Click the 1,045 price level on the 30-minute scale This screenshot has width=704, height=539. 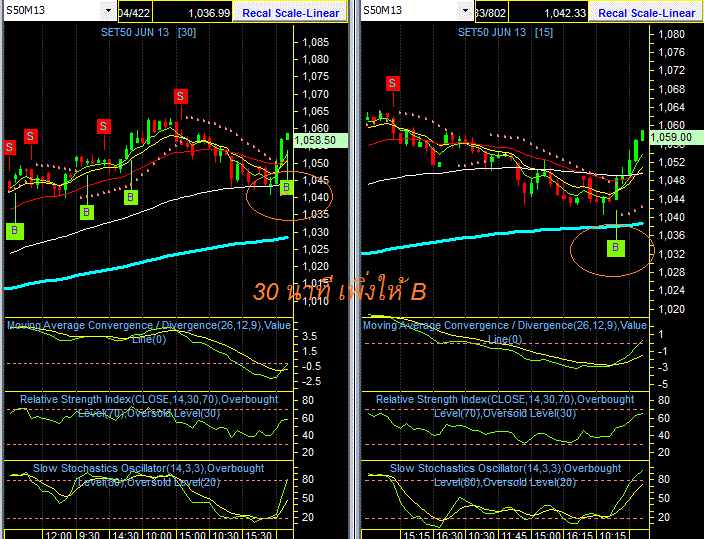(316, 180)
